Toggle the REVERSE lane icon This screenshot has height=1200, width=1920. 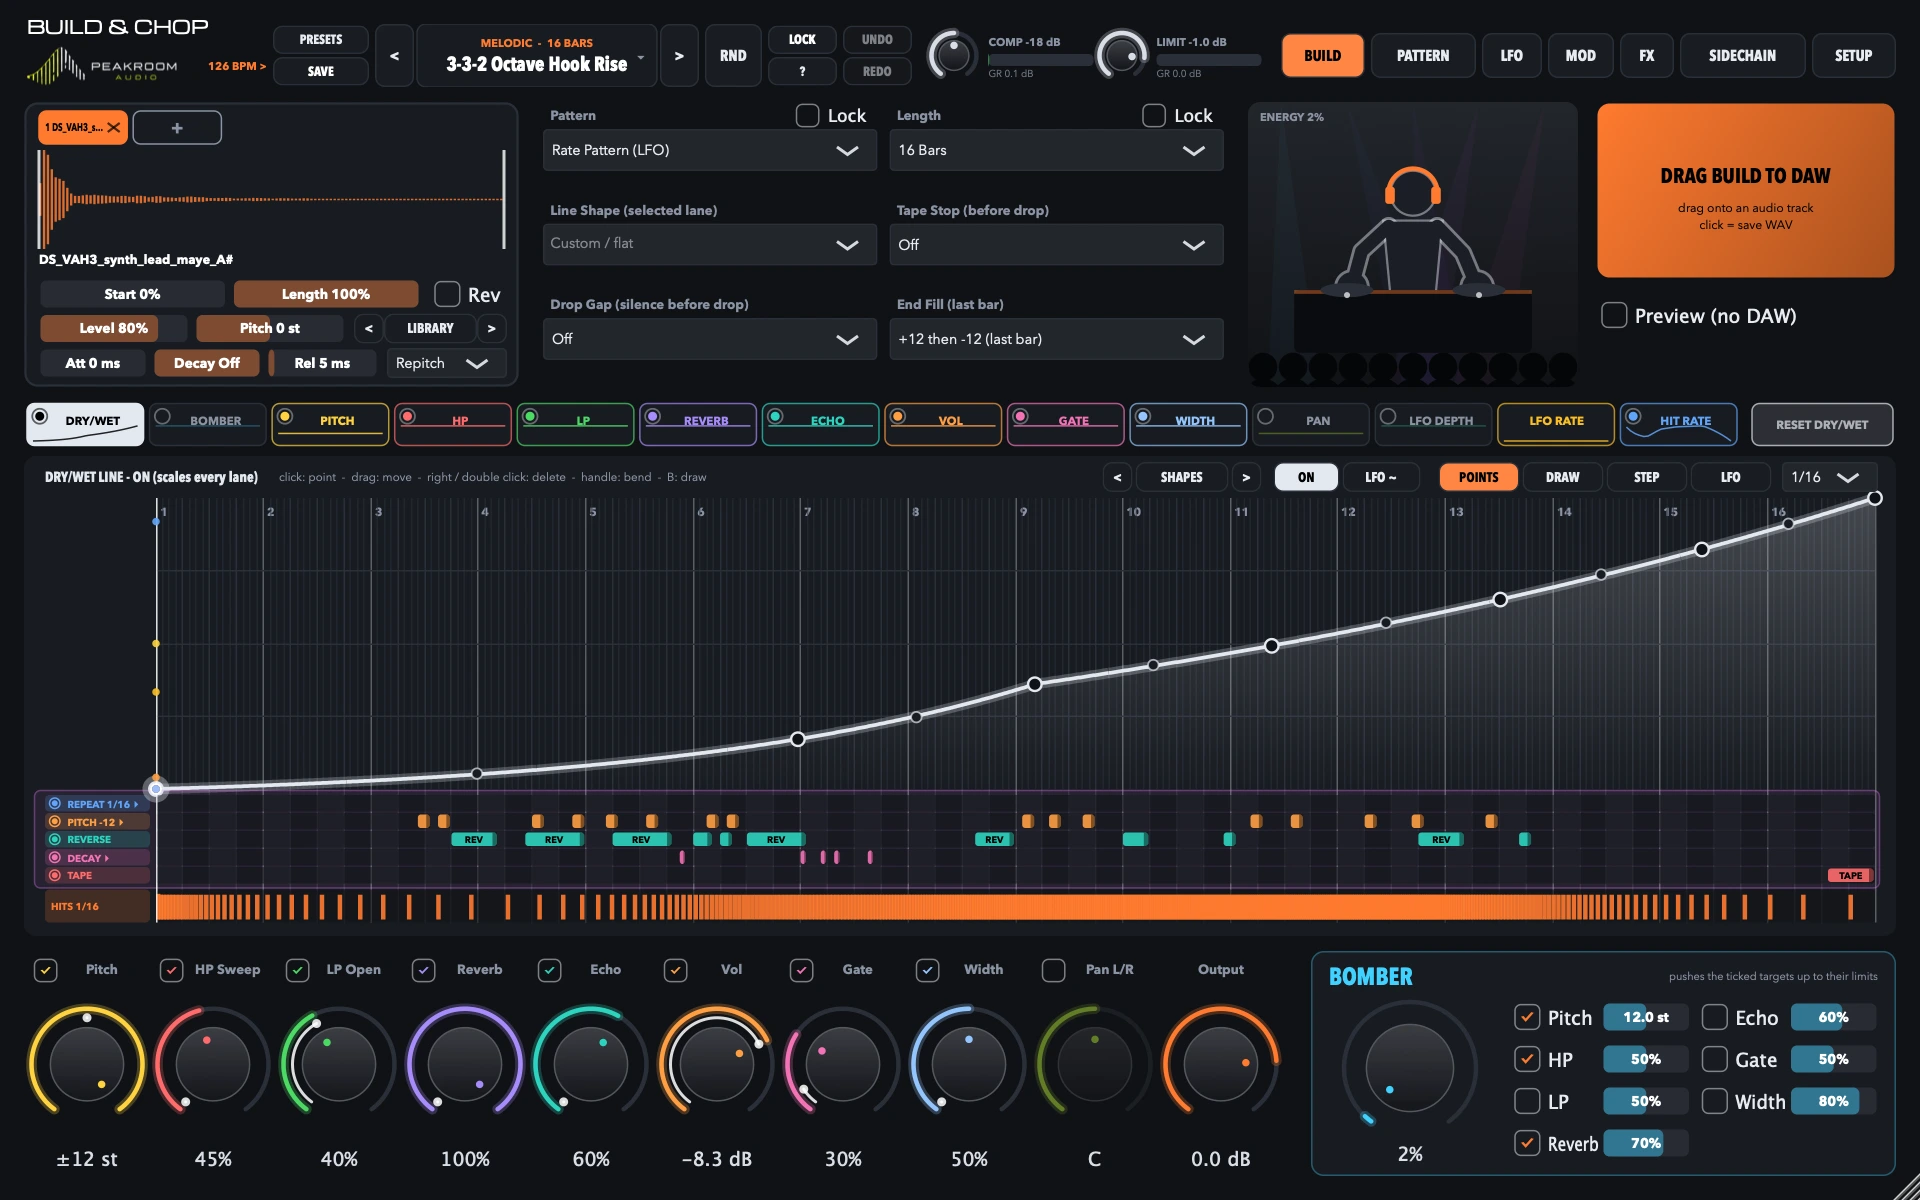pyautogui.click(x=55, y=840)
